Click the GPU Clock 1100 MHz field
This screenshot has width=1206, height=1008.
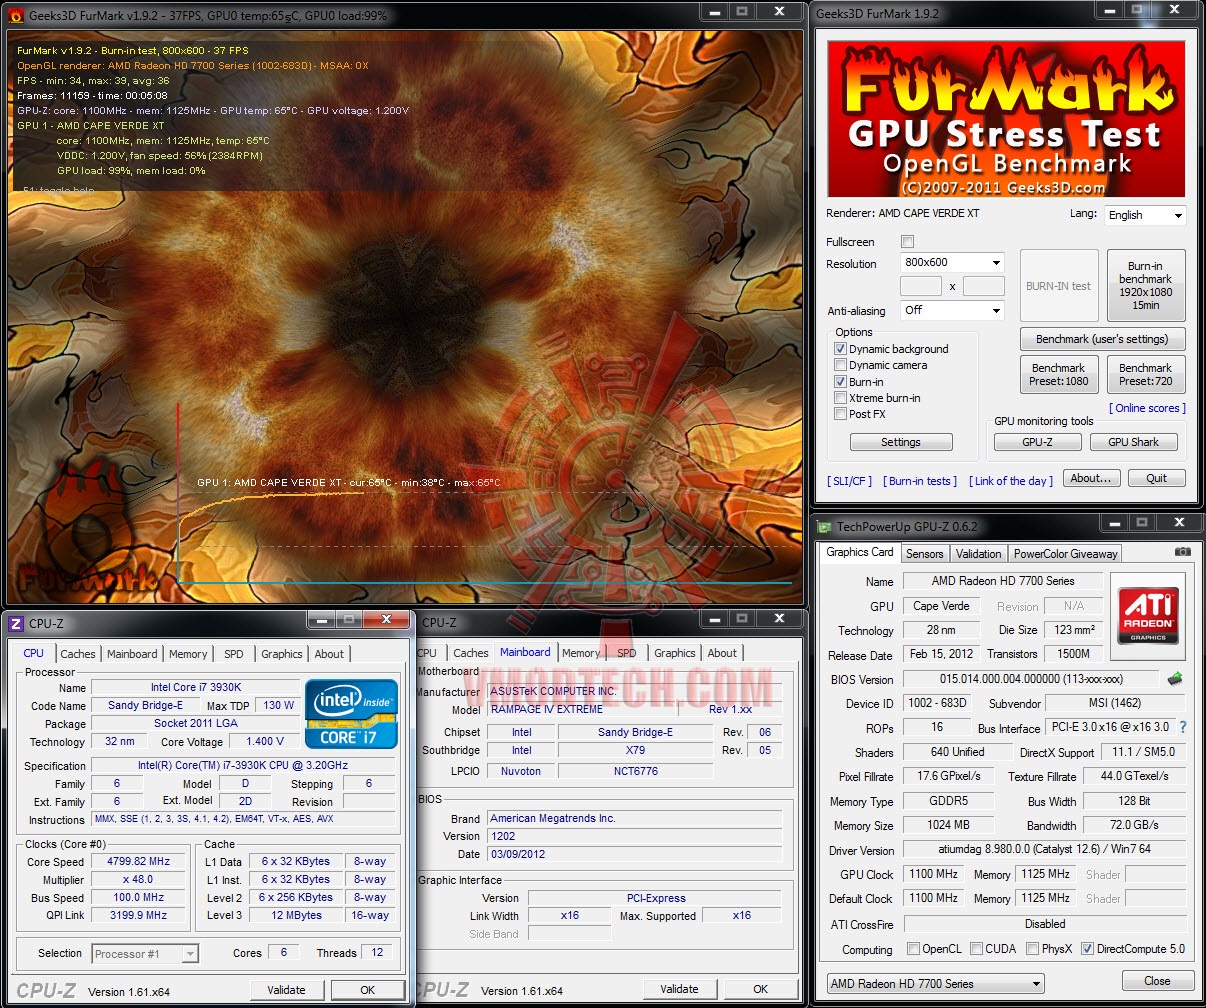(x=933, y=874)
